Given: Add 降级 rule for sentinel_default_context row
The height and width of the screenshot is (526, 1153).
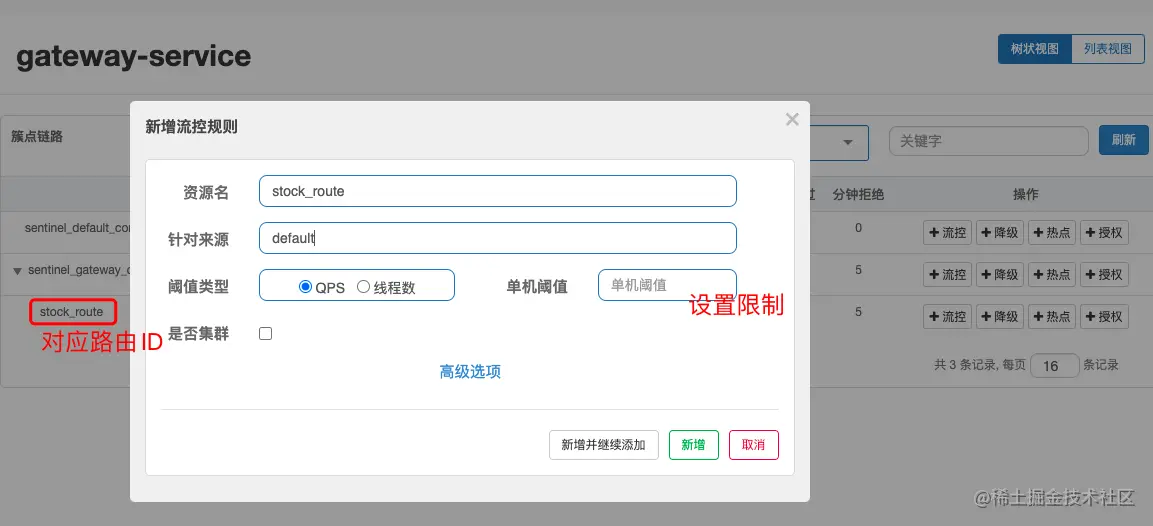Looking at the screenshot, I should point(1000,232).
